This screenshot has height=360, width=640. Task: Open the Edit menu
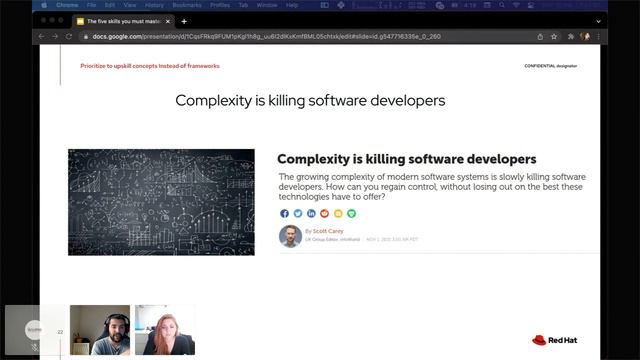[110, 5]
